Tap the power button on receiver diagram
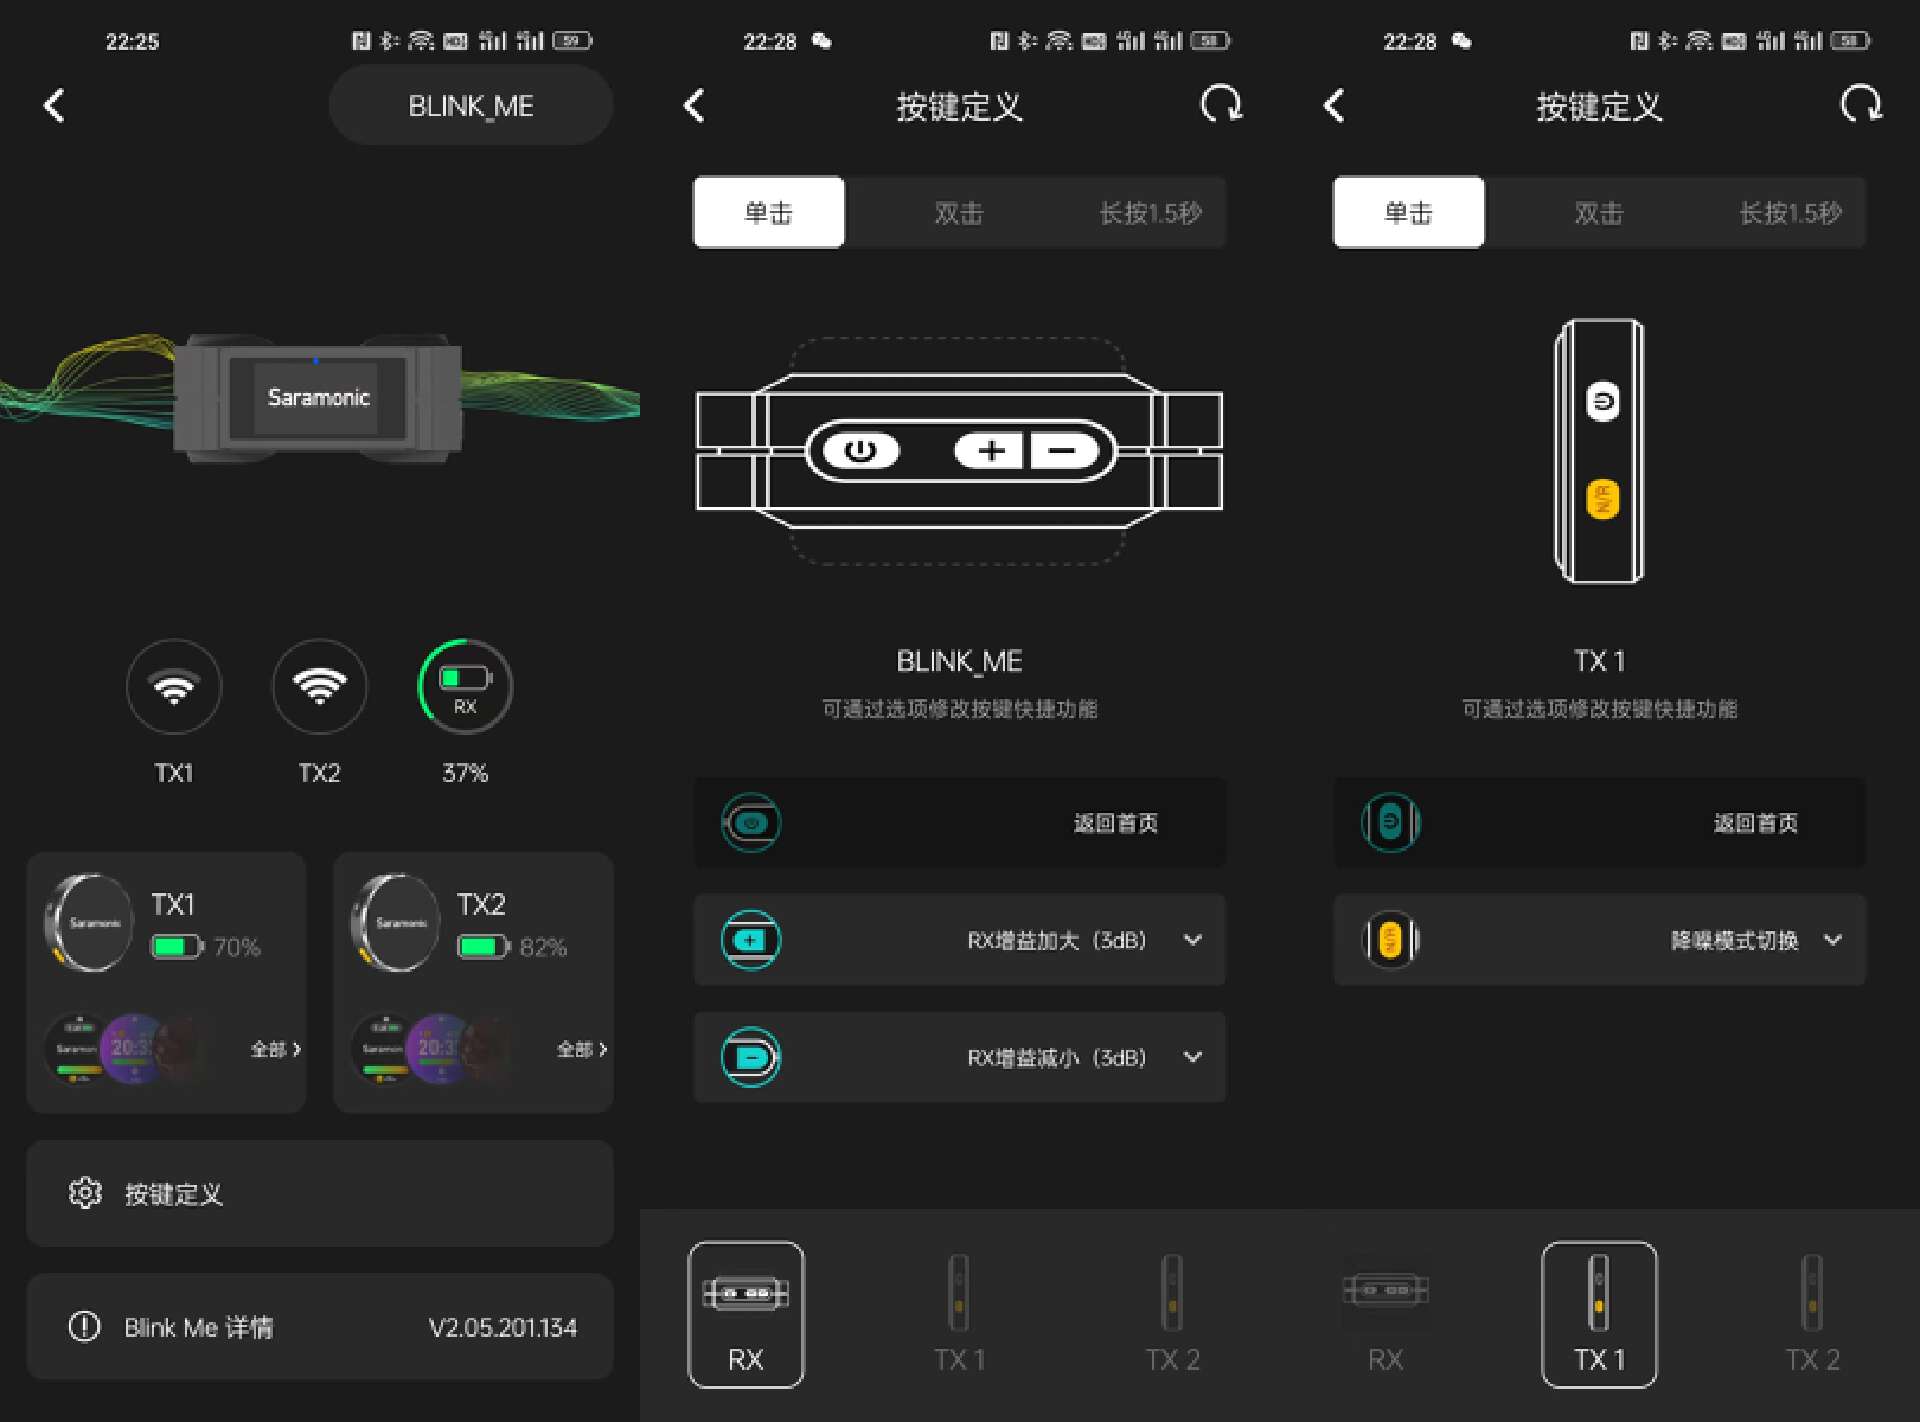The width and height of the screenshot is (1920, 1422). pyautogui.click(x=860, y=451)
